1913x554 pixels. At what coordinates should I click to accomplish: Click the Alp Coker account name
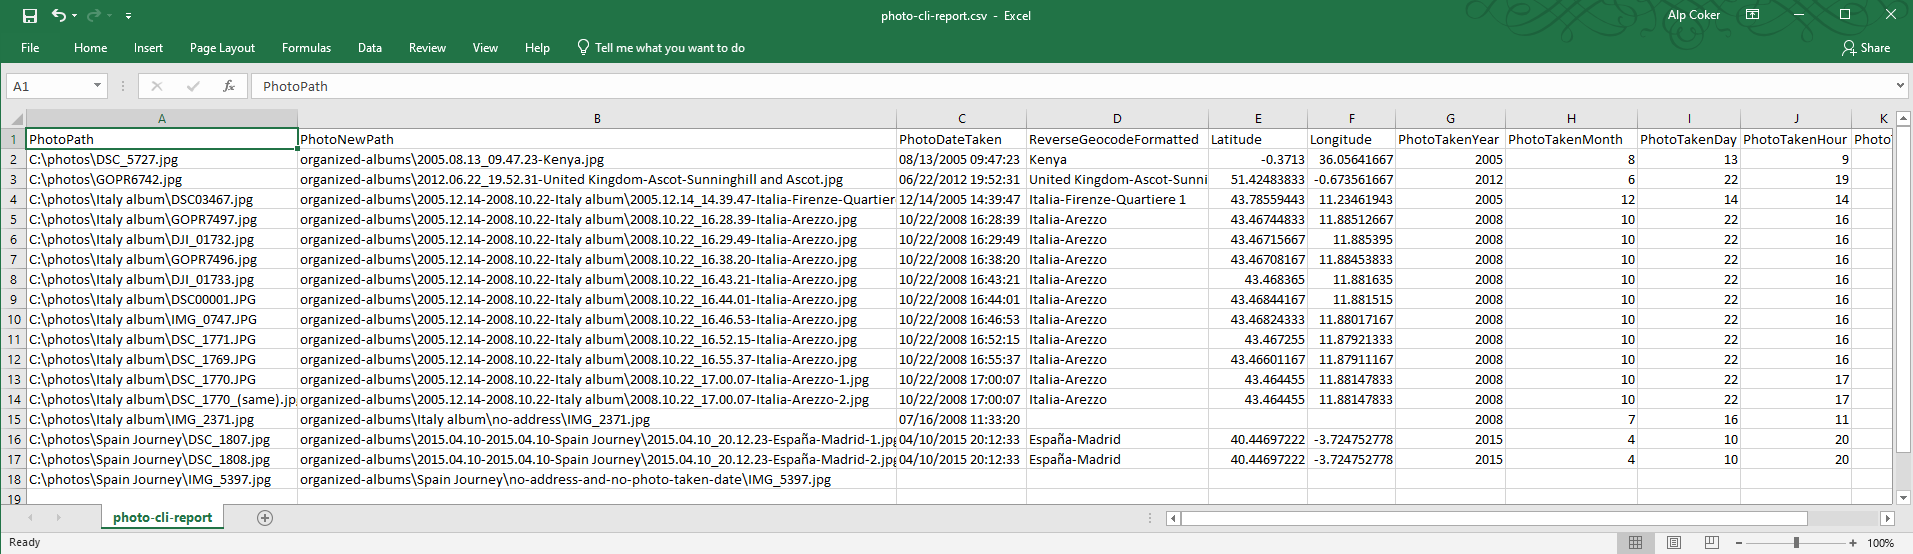click(x=1694, y=15)
